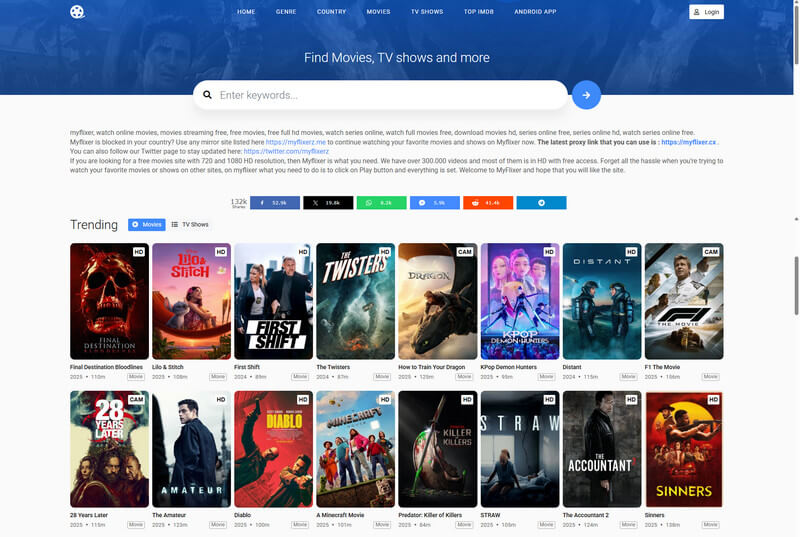Open The Twisters movie poster
The width and height of the screenshot is (800, 537).
coord(356,301)
